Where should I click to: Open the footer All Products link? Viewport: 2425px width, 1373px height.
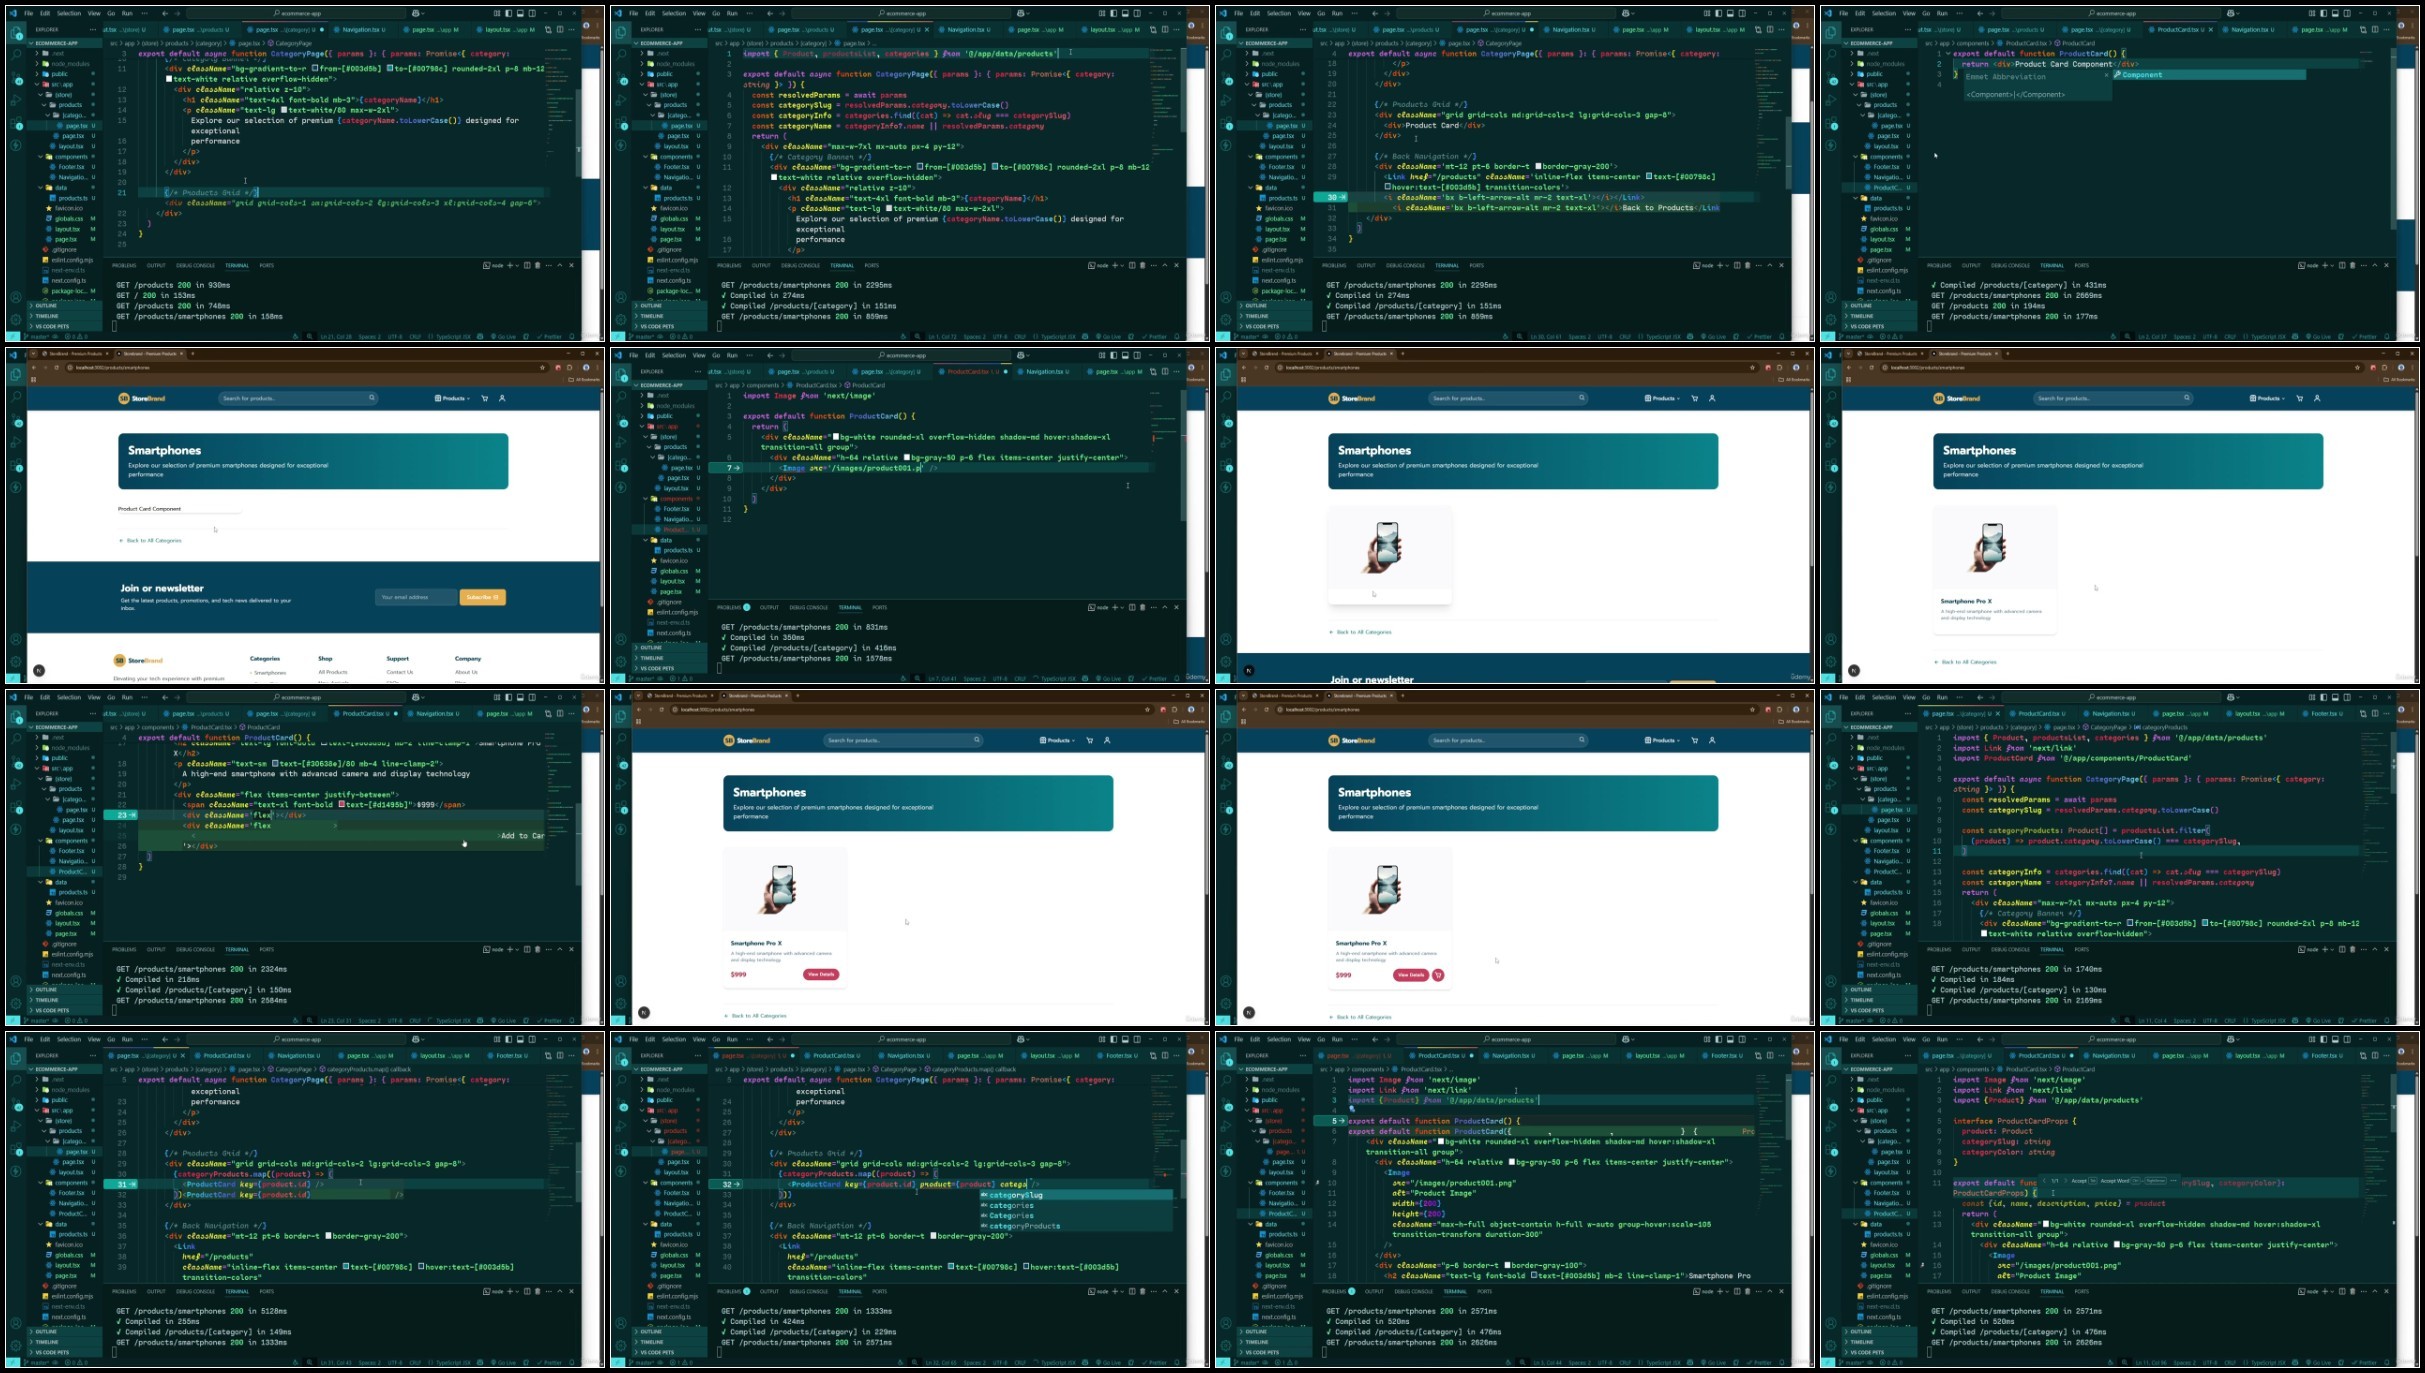tap(333, 672)
